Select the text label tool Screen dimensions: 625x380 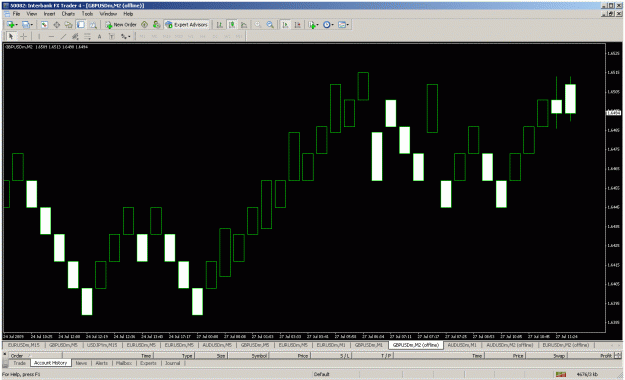click(112, 37)
